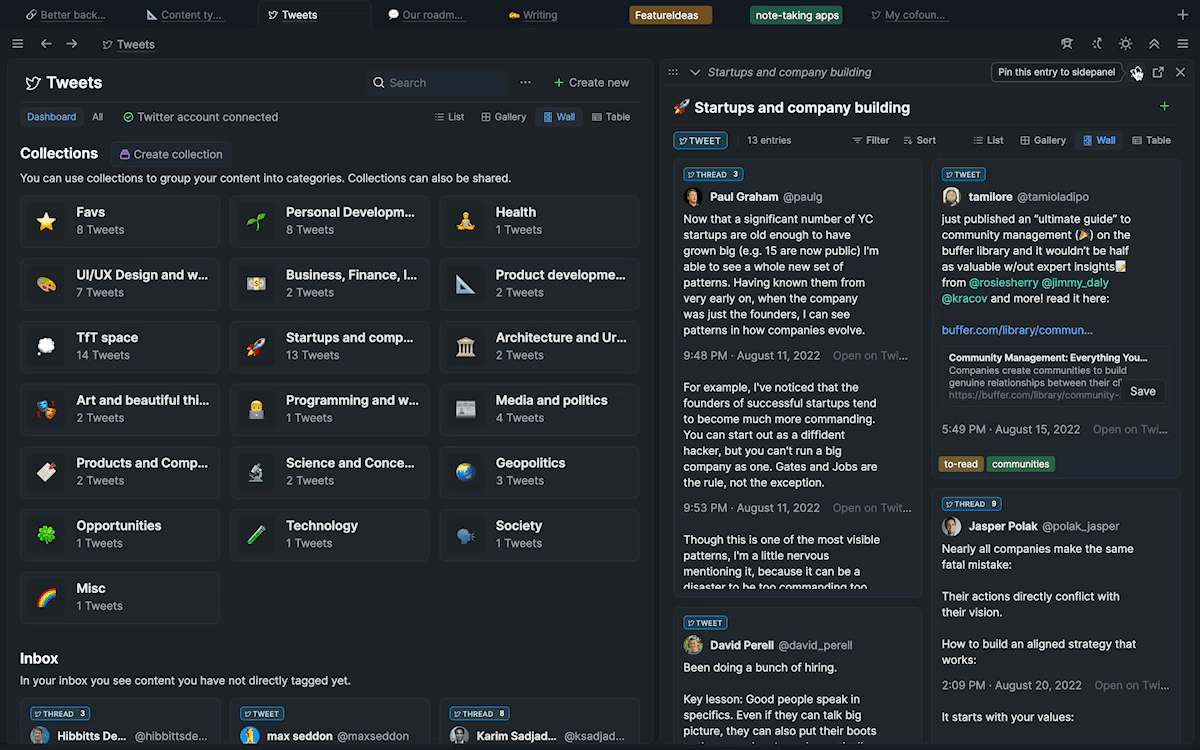Click the FeatureIdeas colored tag tab
1200x750 pixels.
670,15
